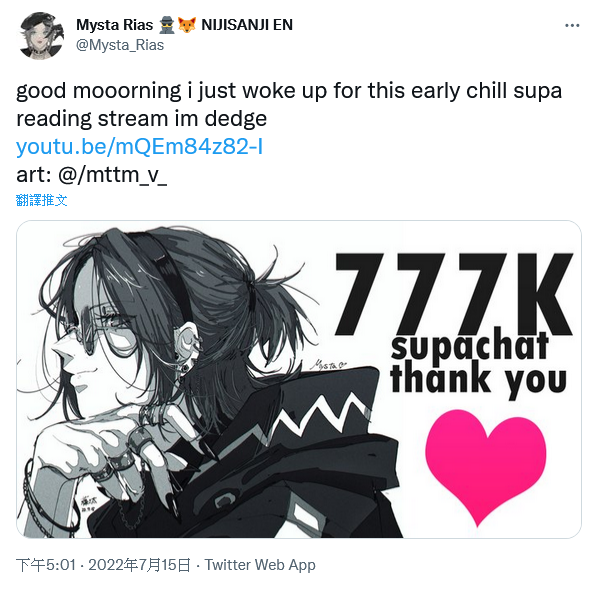Viewport: 598px width, 591px height.
Task: Click the Twitter Web App source label
Action: click(260, 565)
